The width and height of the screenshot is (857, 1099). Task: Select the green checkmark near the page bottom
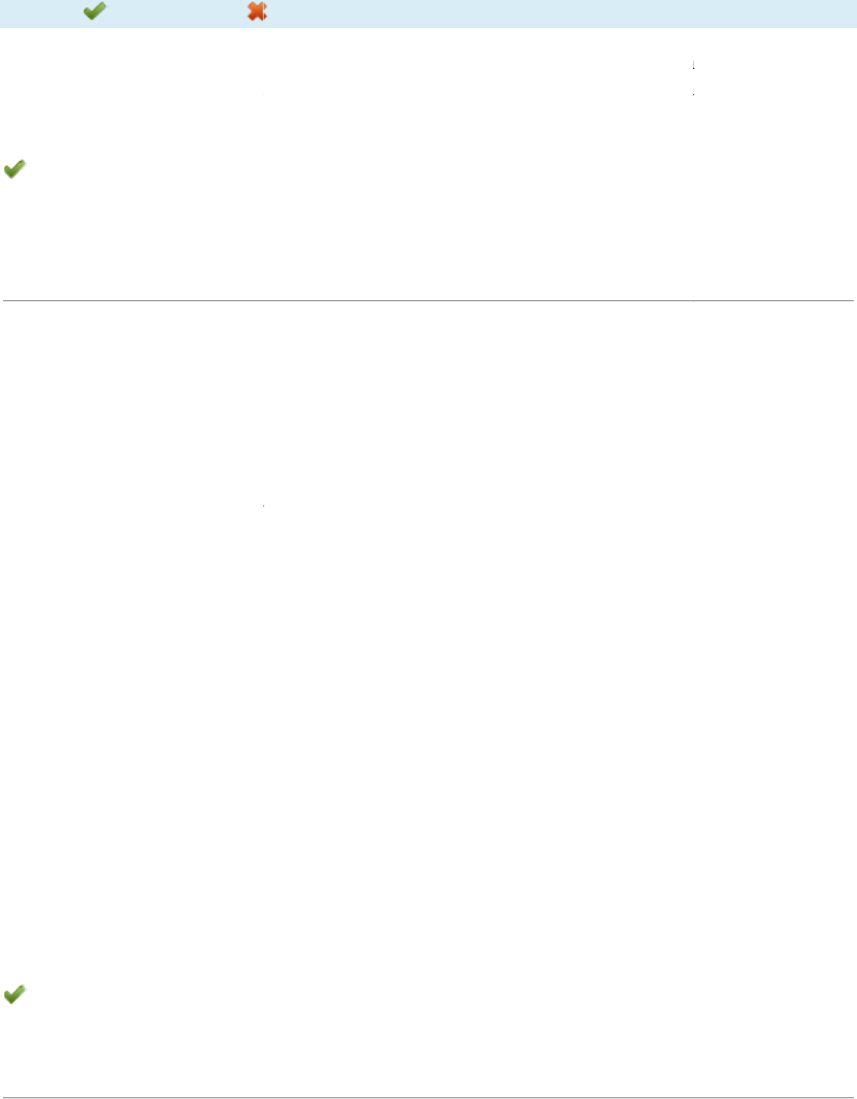click(x=15, y=994)
